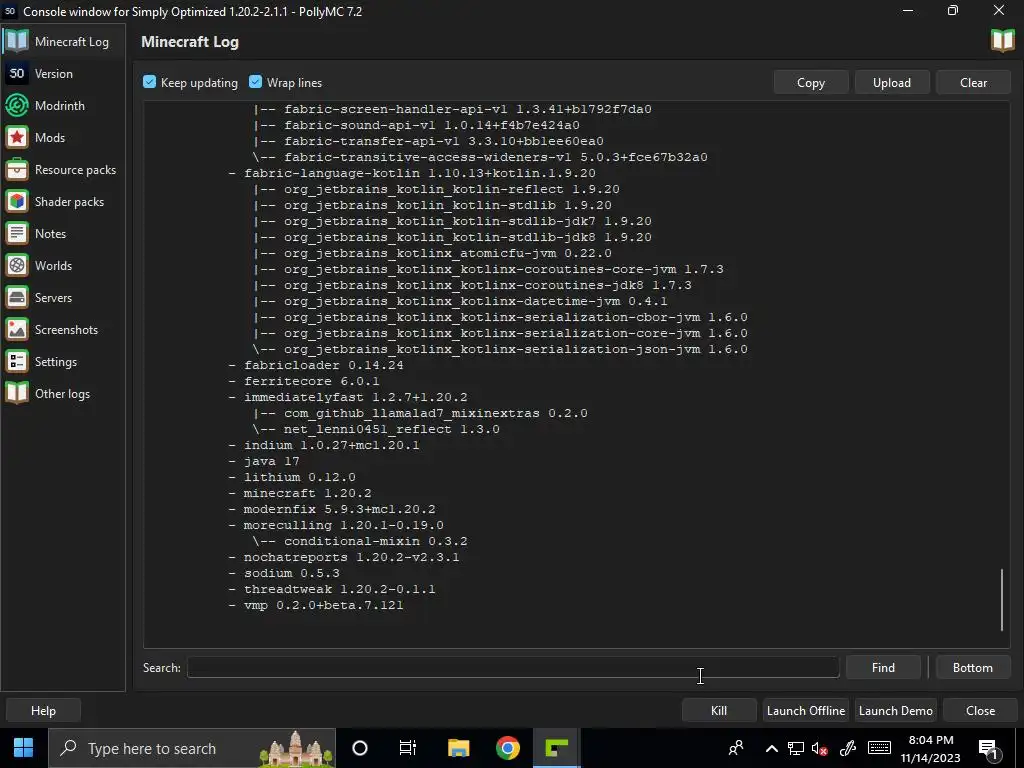Image resolution: width=1024 pixels, height=768 pixels.
Task: Open the Worlds globe icon
Action: tap(17, 265)
